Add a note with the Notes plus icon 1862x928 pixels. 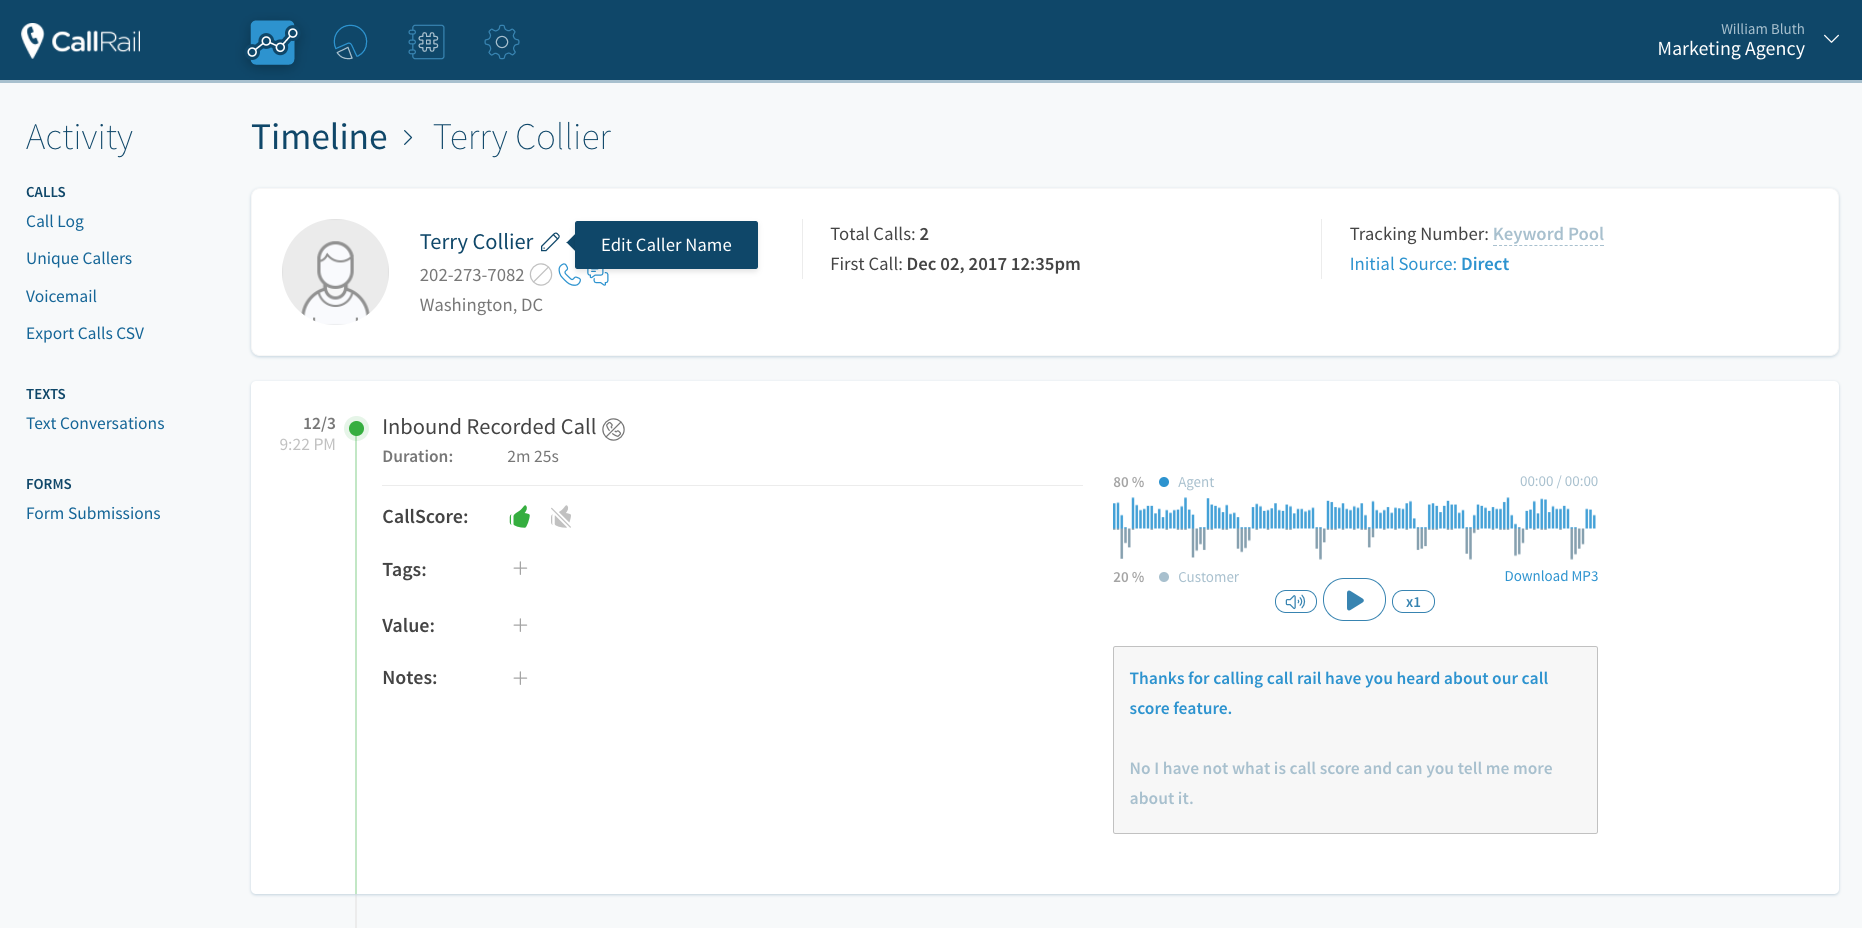click(520, 678)
